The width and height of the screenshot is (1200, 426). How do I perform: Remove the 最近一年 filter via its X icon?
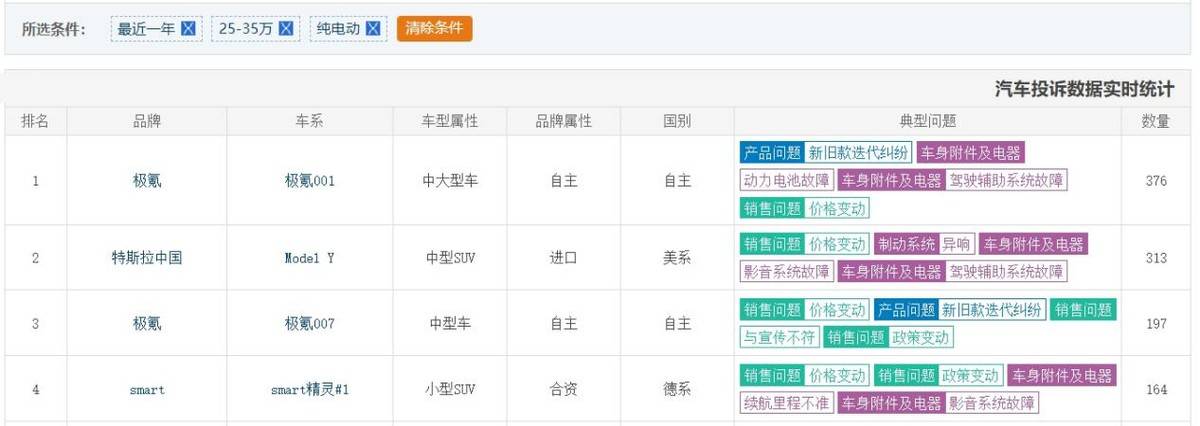coord(187,29)
